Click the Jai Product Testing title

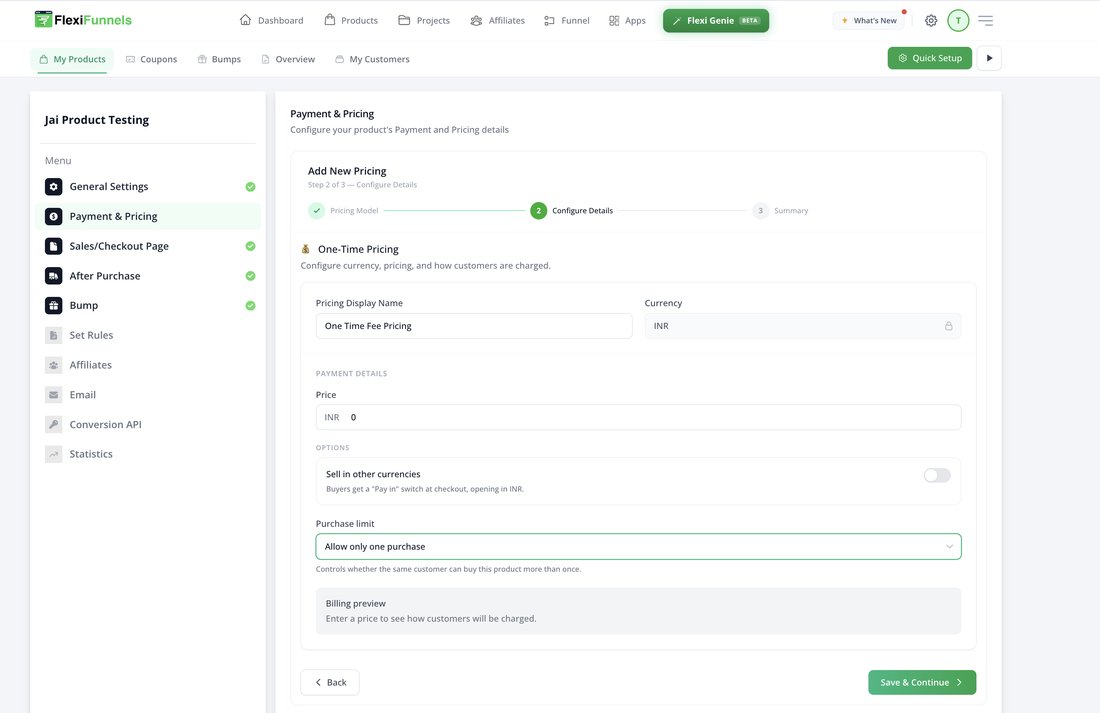click(97, 120)
